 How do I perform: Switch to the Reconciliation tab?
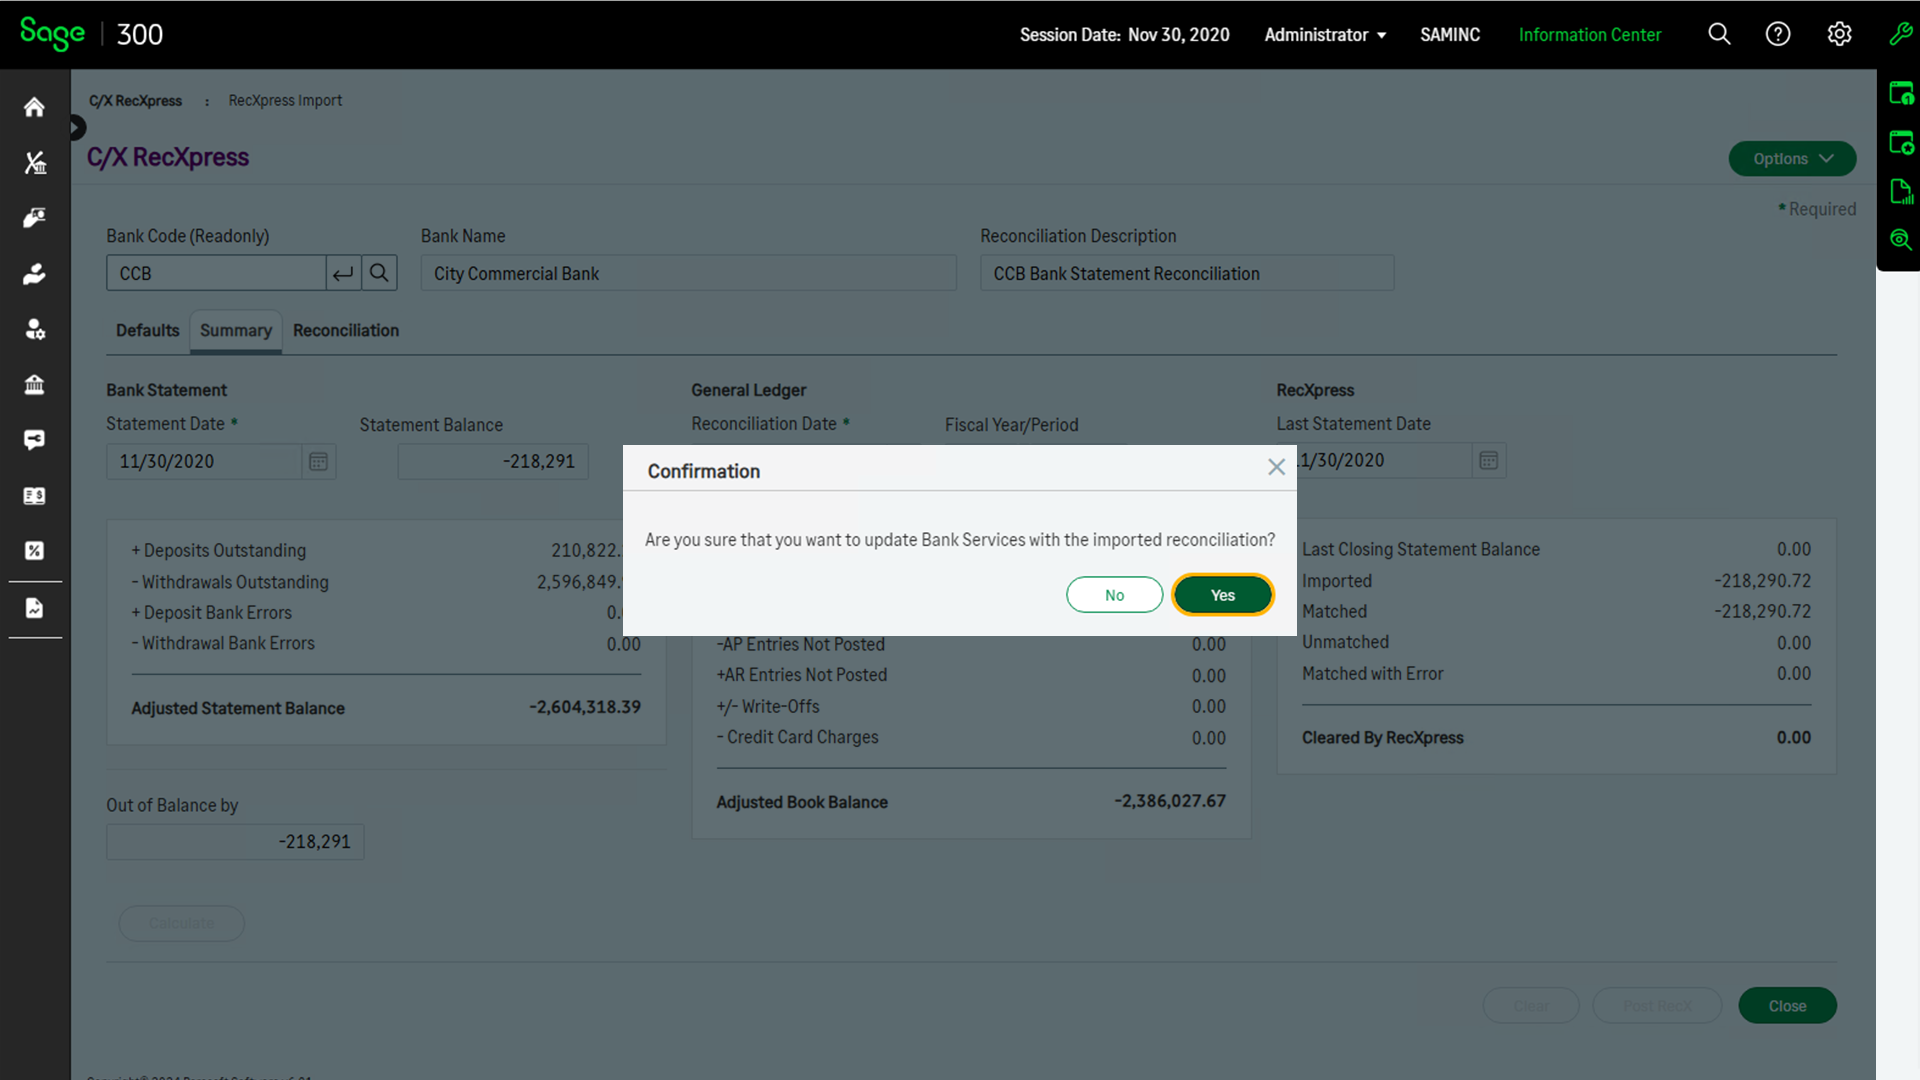pos(345,331)
